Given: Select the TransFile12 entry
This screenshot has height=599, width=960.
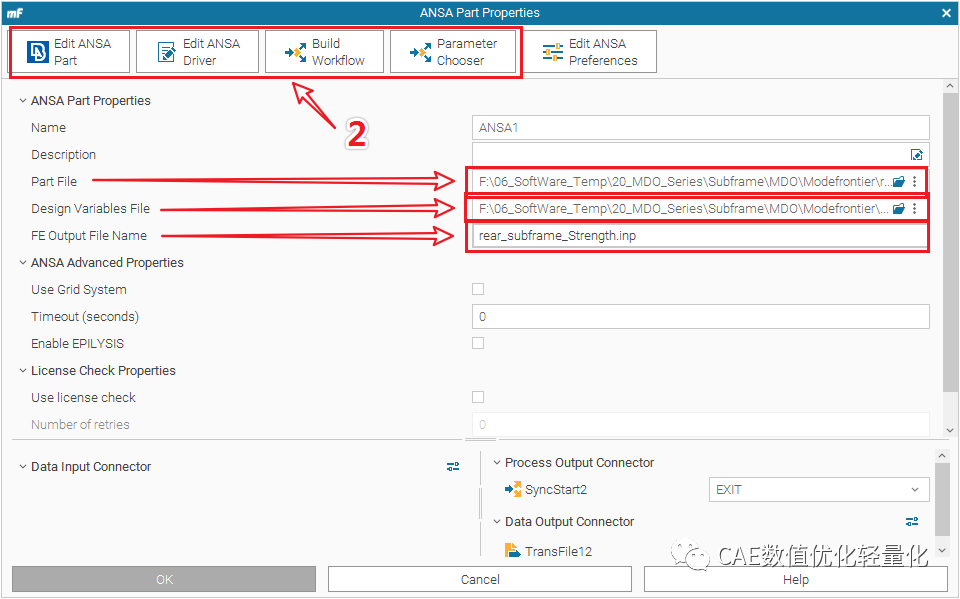Looking at the screenshot, I should [548, 551].
